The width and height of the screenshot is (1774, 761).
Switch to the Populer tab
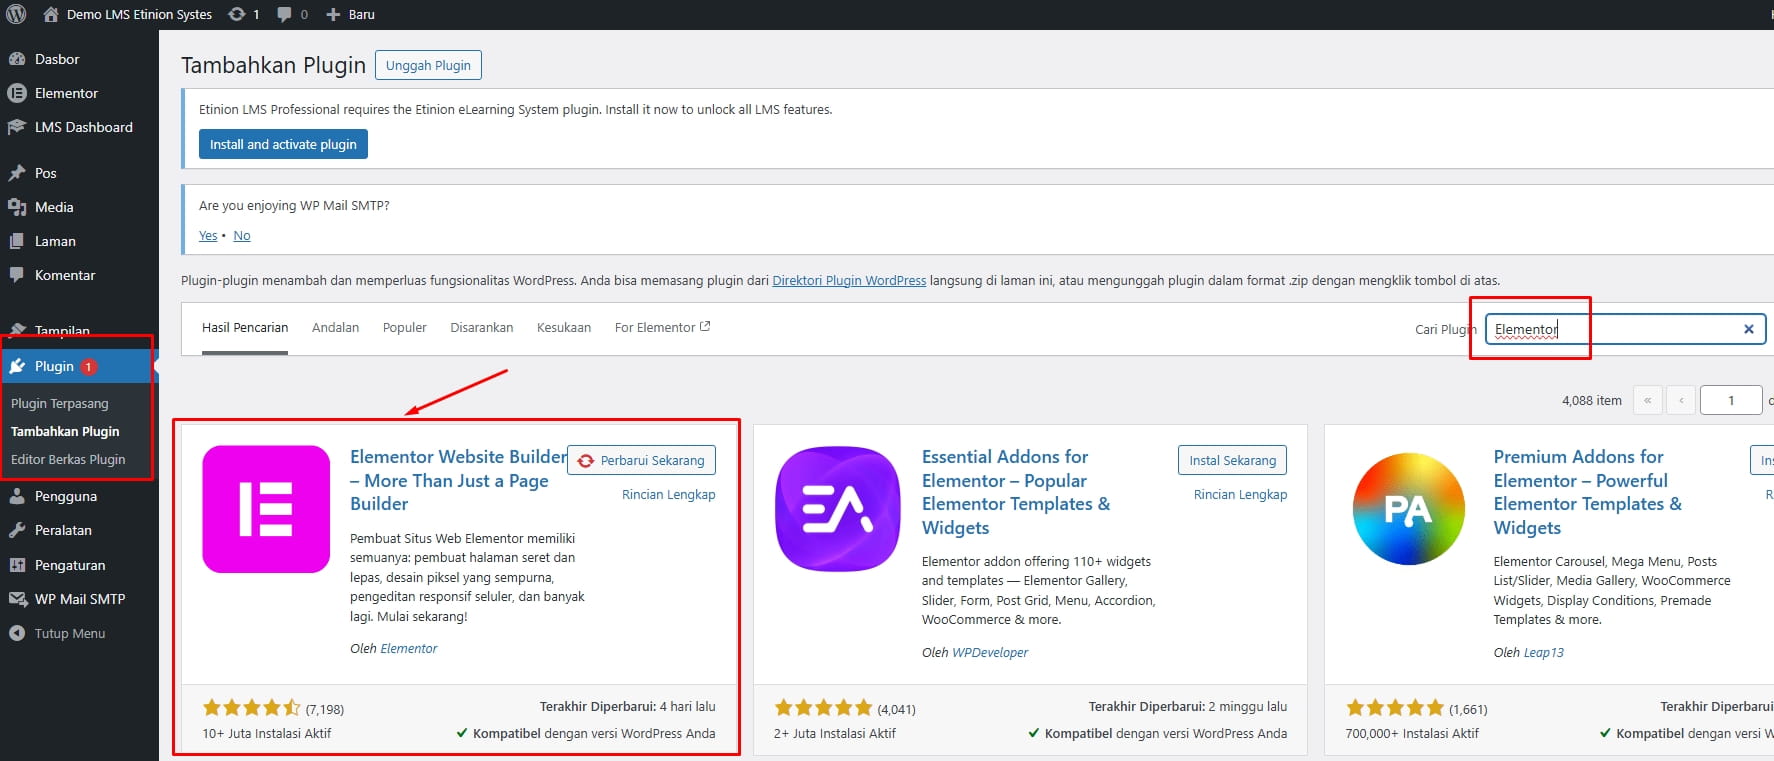tap(404, 327)
